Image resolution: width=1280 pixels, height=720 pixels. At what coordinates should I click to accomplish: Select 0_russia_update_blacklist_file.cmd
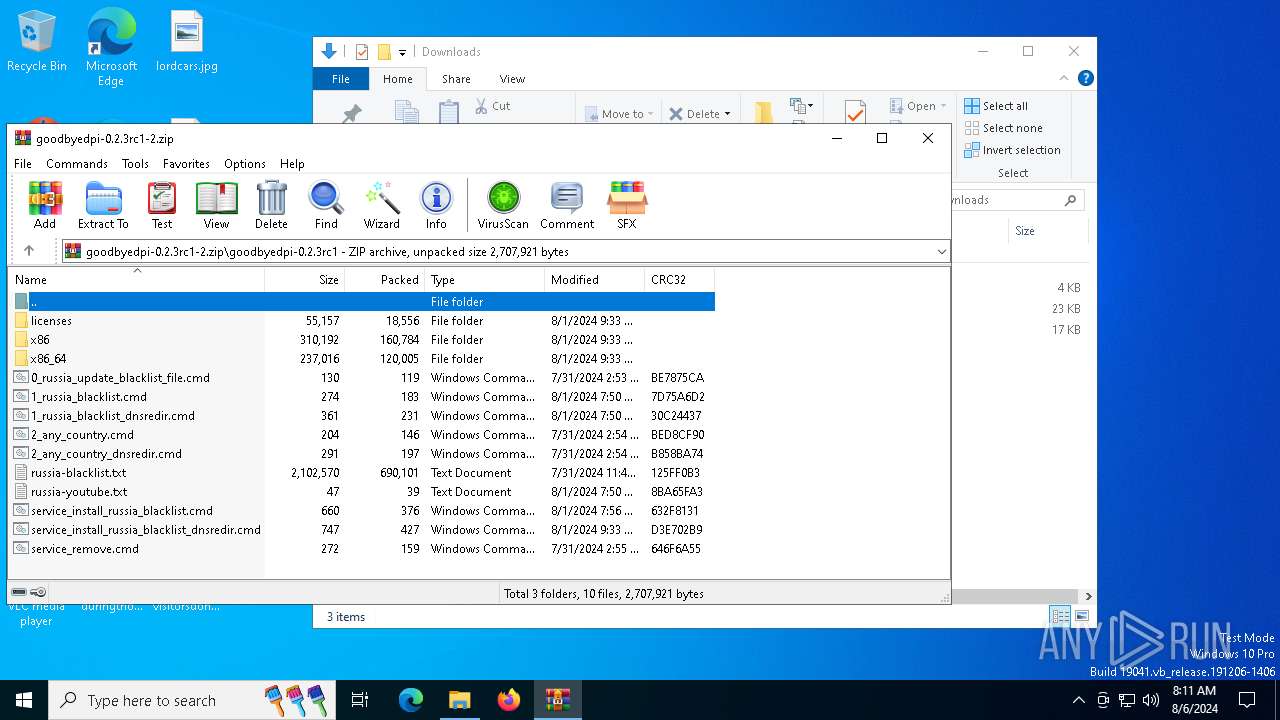[362, 378]
